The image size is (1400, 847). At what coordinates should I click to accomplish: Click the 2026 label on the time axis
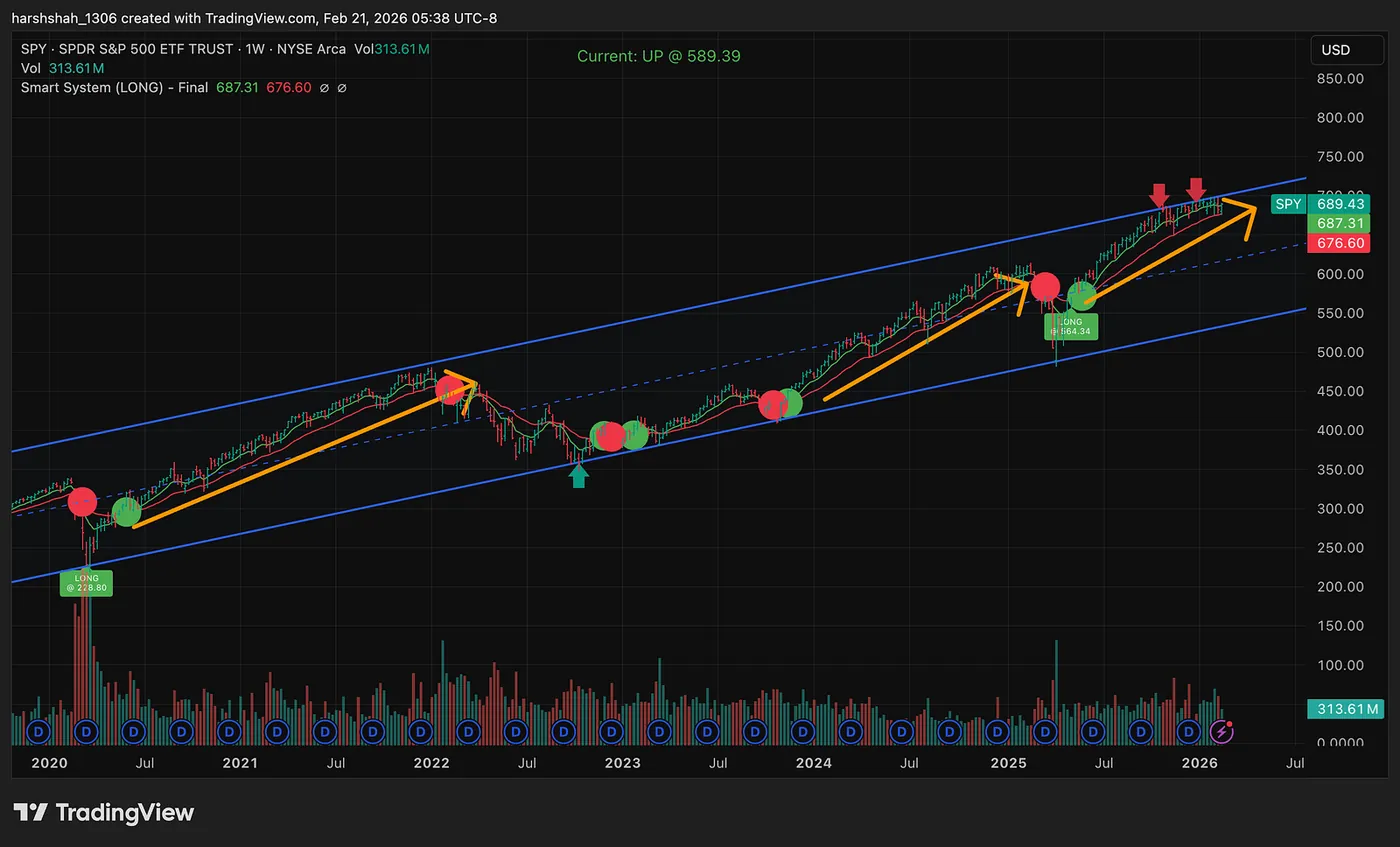1199,763
